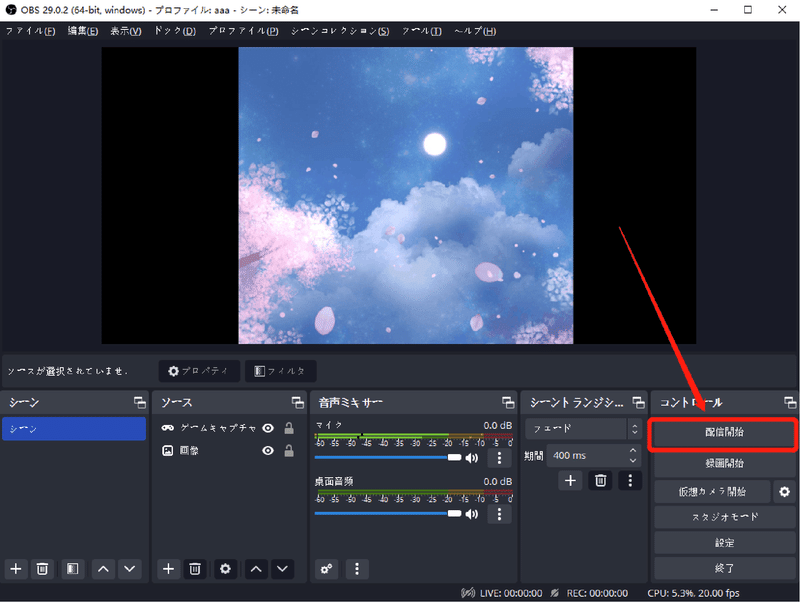800x602 pixels.
Task: Open the フェード transition dropdown
Action: click(584, 429)
